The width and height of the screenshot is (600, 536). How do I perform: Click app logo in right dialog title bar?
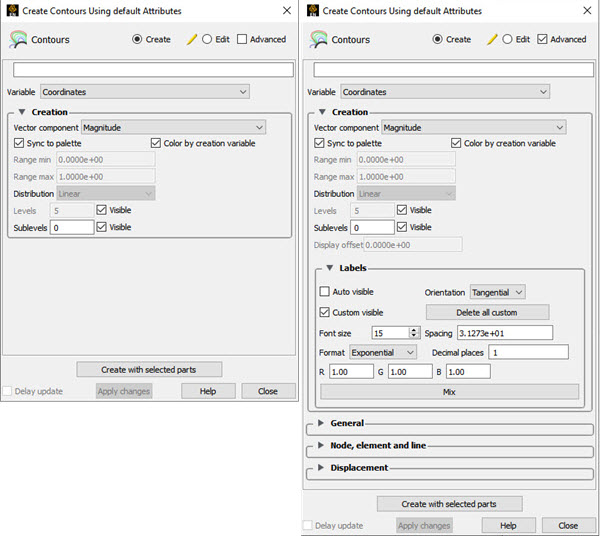click(x=313, y=10)
